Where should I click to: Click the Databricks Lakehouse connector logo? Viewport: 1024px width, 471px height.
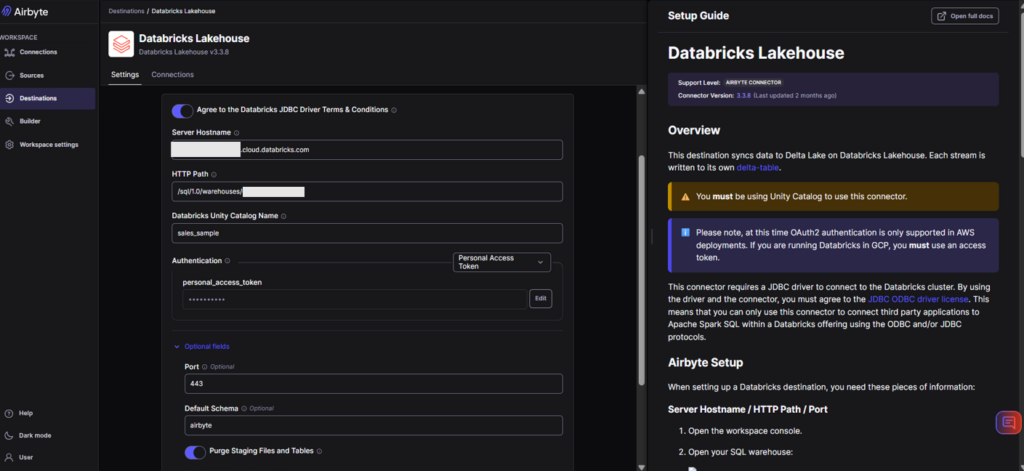coord(121,44)
